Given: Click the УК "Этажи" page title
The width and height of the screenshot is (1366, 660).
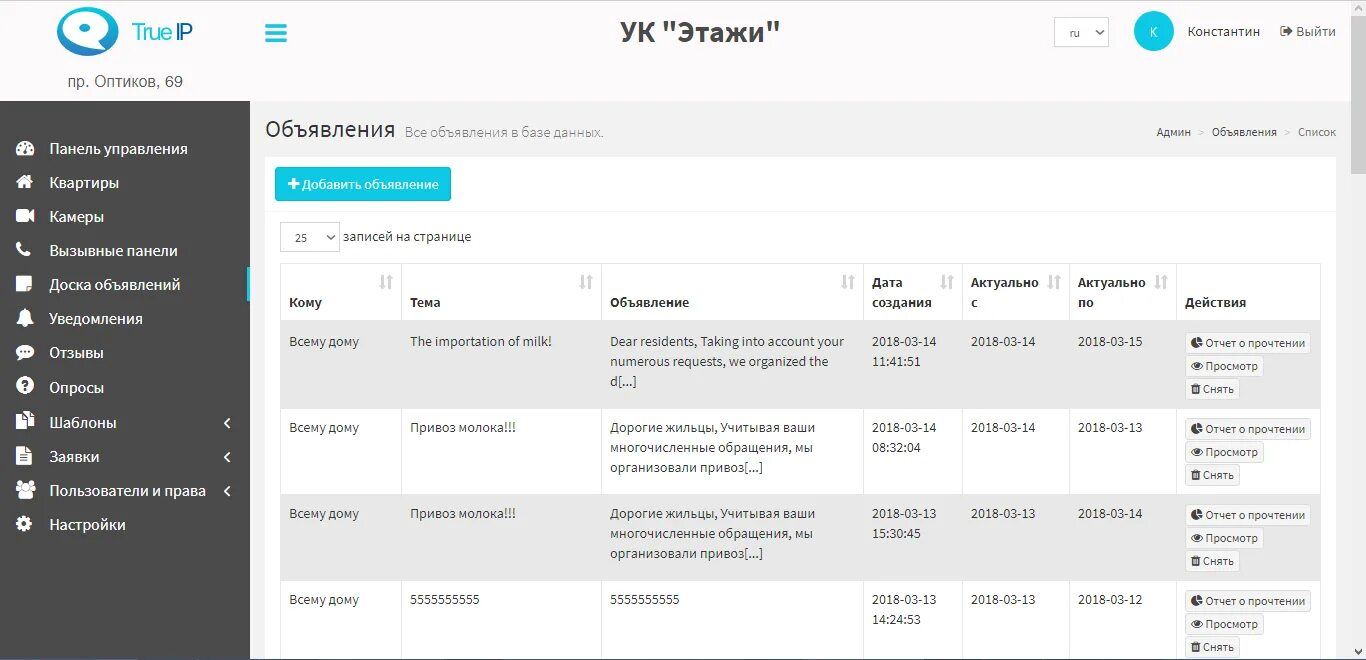Looking at the screenshot, I should coord(700,32).
